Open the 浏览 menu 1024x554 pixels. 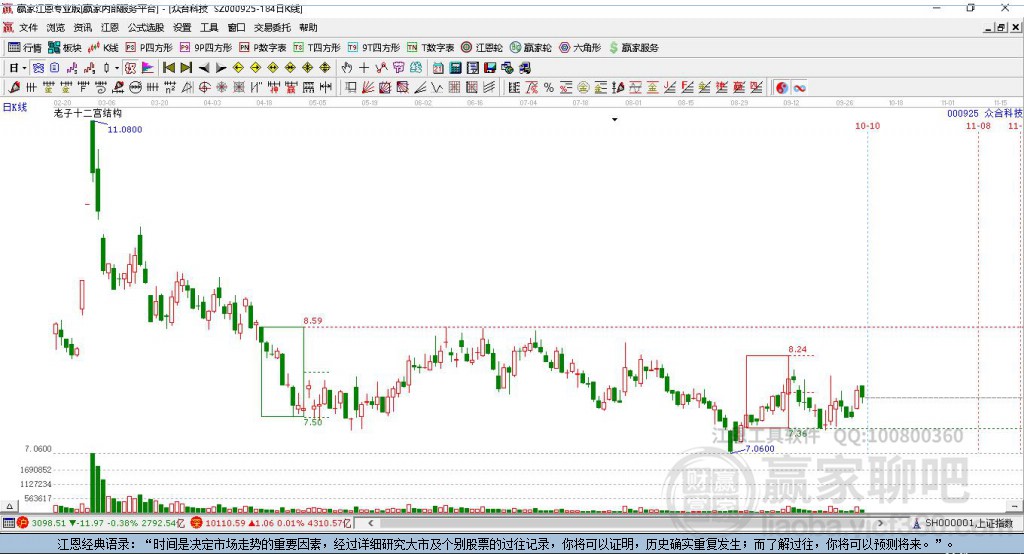coord(56,27)
